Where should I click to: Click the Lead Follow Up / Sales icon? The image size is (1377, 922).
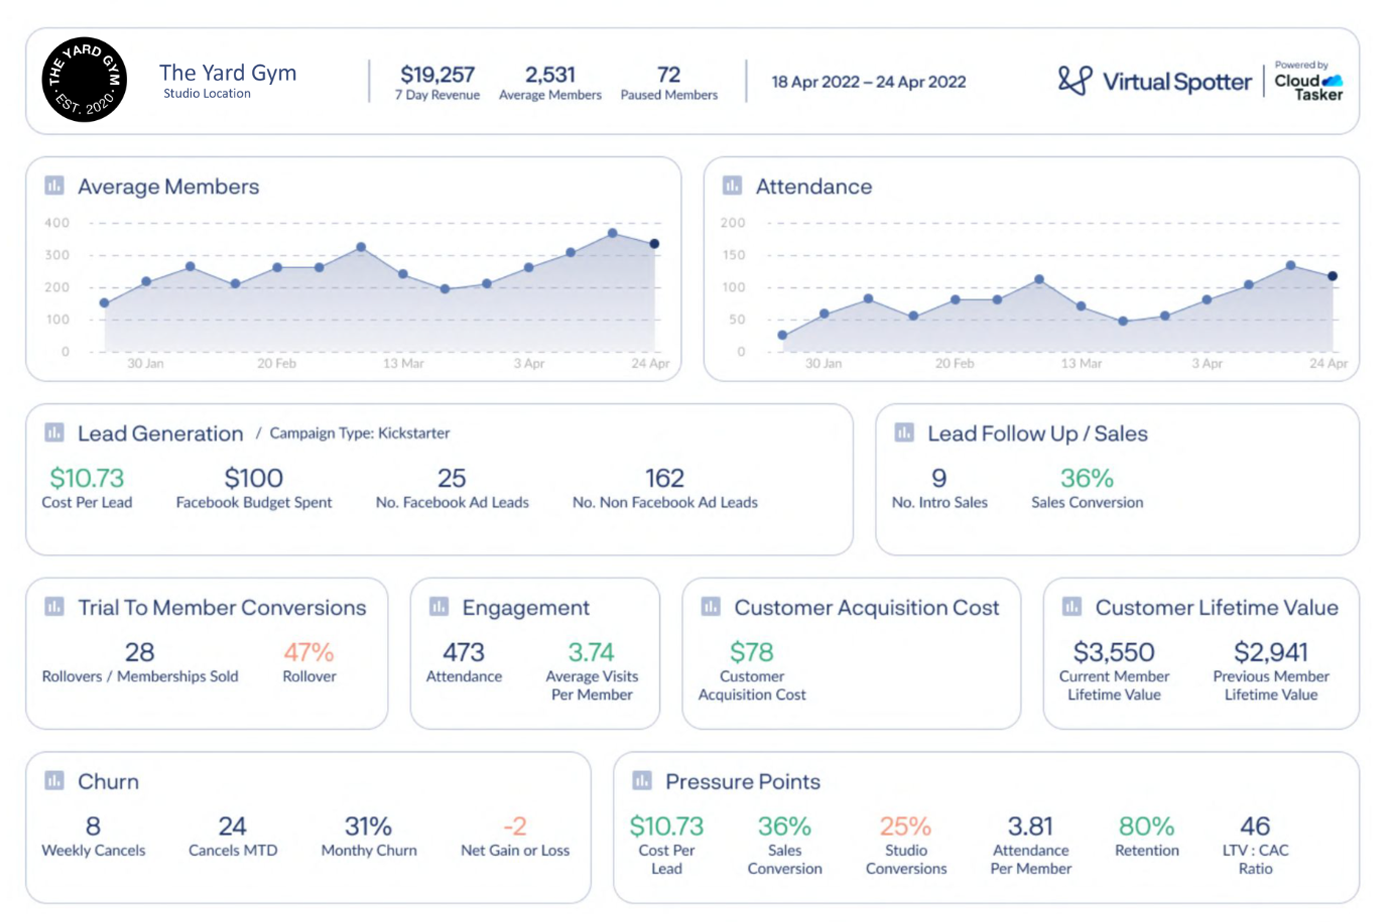[904, 433]
